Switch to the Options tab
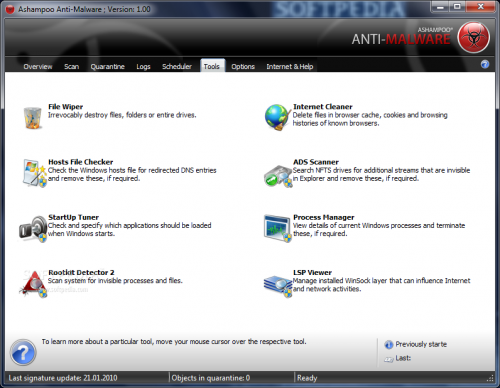The height and width of the screenshot is (388, 500). 243,67
